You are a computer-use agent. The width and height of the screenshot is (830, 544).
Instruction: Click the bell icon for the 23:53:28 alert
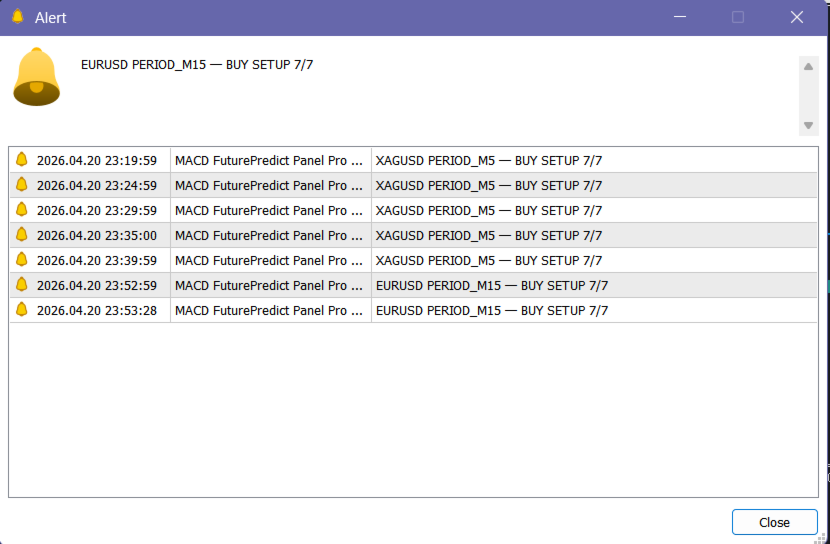[22, 310]
